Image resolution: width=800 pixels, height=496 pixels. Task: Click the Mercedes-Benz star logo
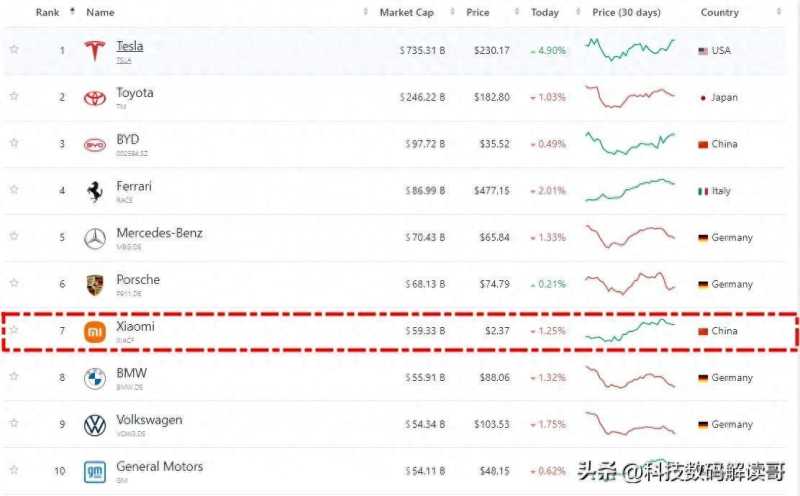pos(95,238)
